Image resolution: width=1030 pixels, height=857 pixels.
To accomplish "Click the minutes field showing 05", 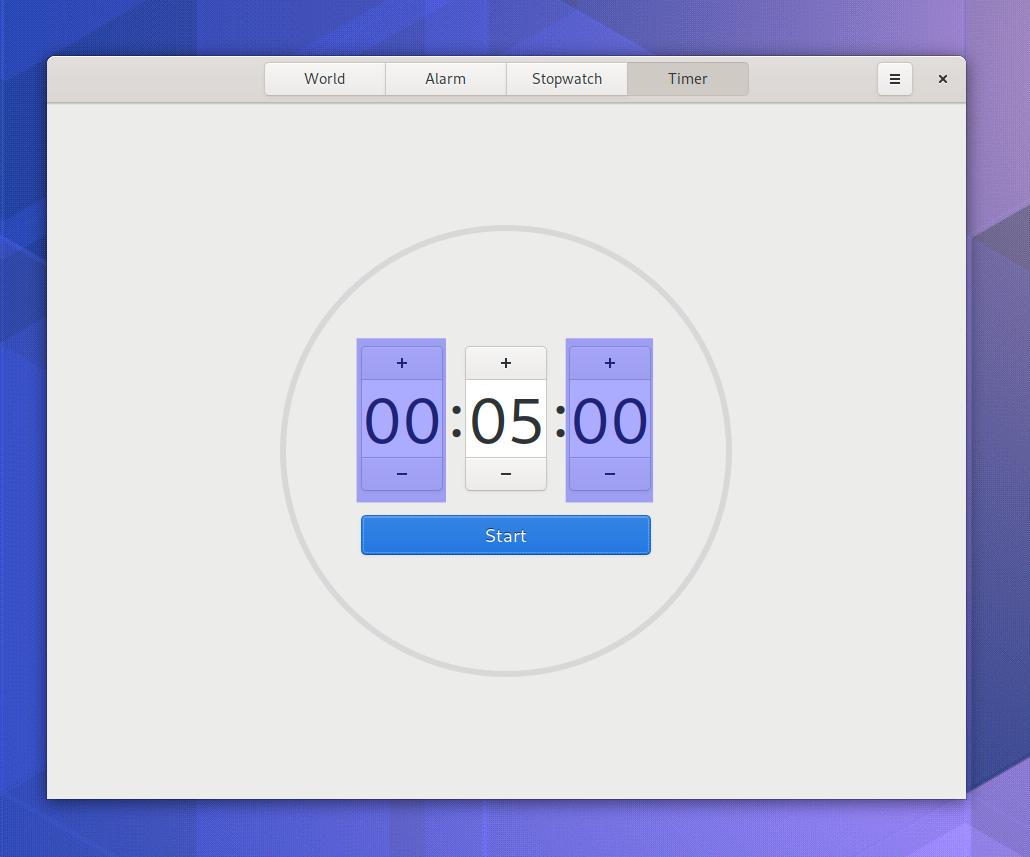I will point(506,419).
